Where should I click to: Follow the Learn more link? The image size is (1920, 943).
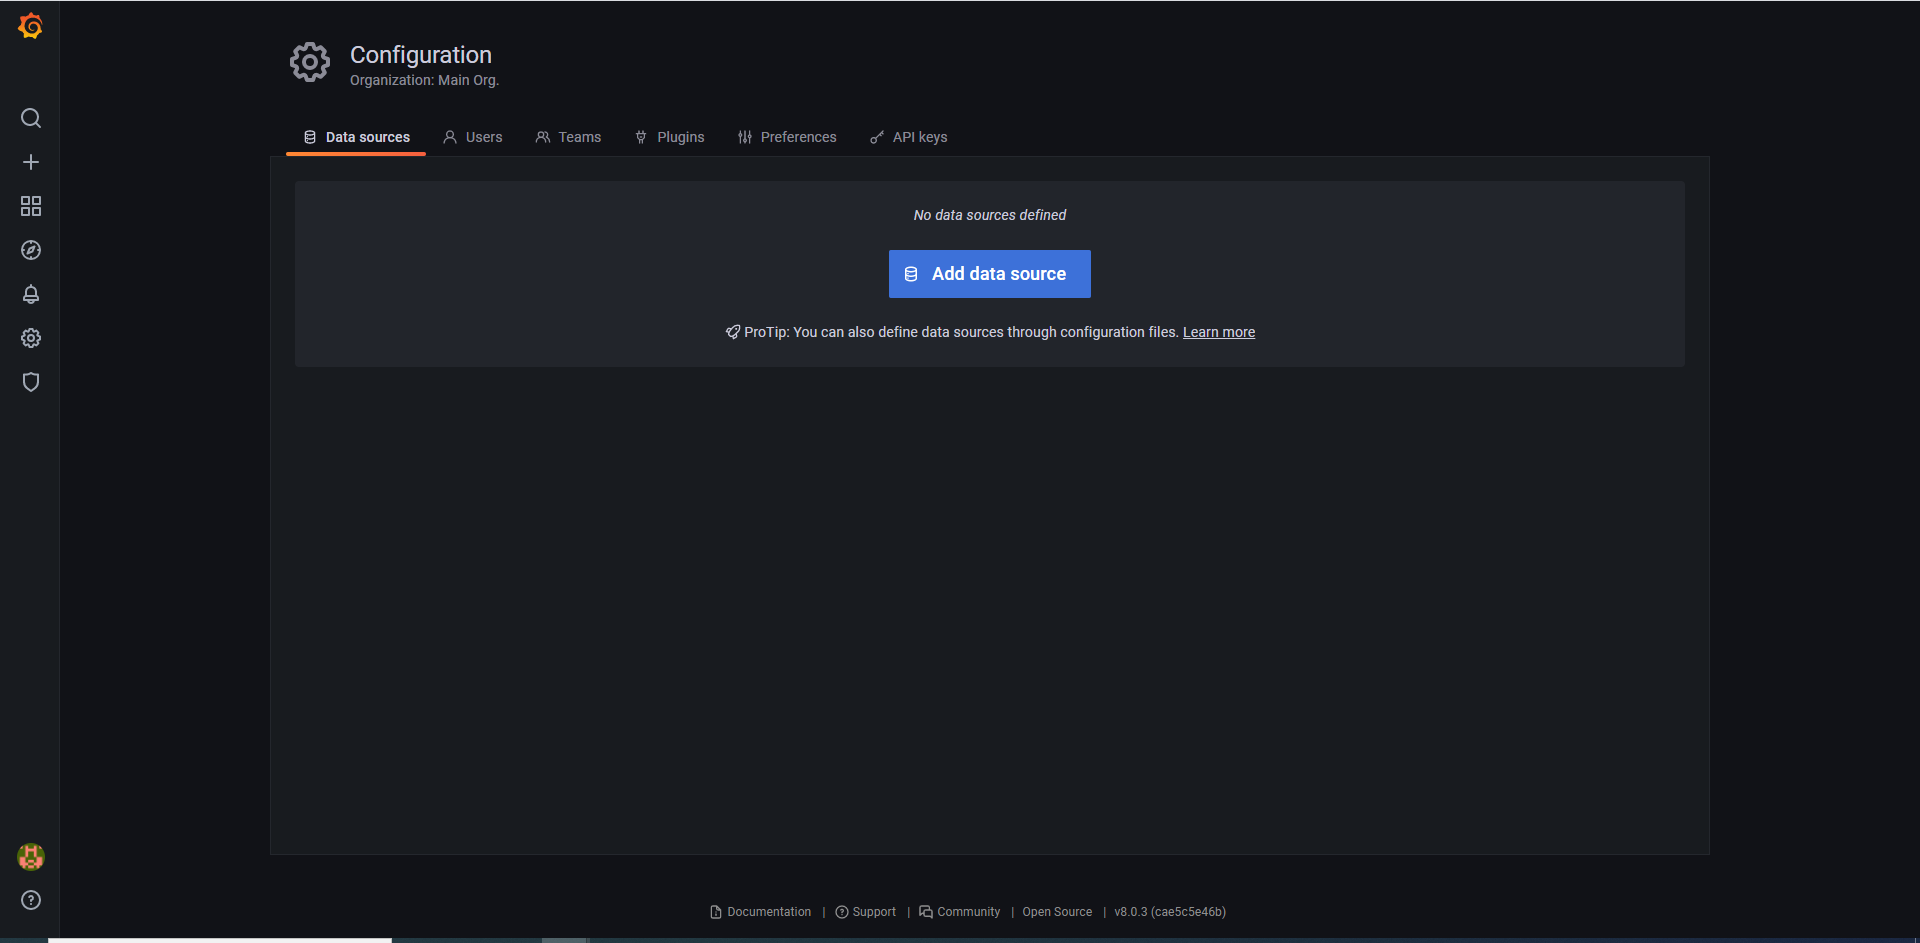coord(1219,332)
